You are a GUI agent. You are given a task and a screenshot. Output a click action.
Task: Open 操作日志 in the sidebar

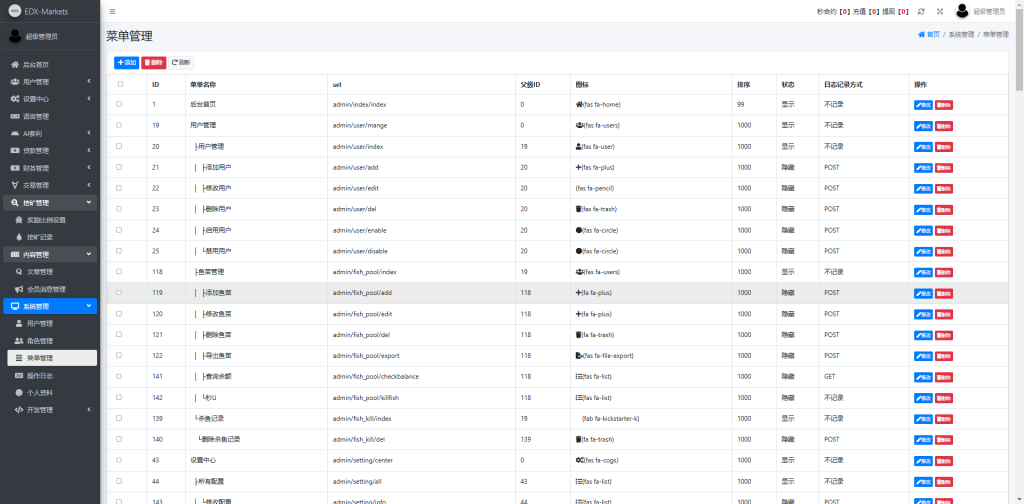coord(40,375)
